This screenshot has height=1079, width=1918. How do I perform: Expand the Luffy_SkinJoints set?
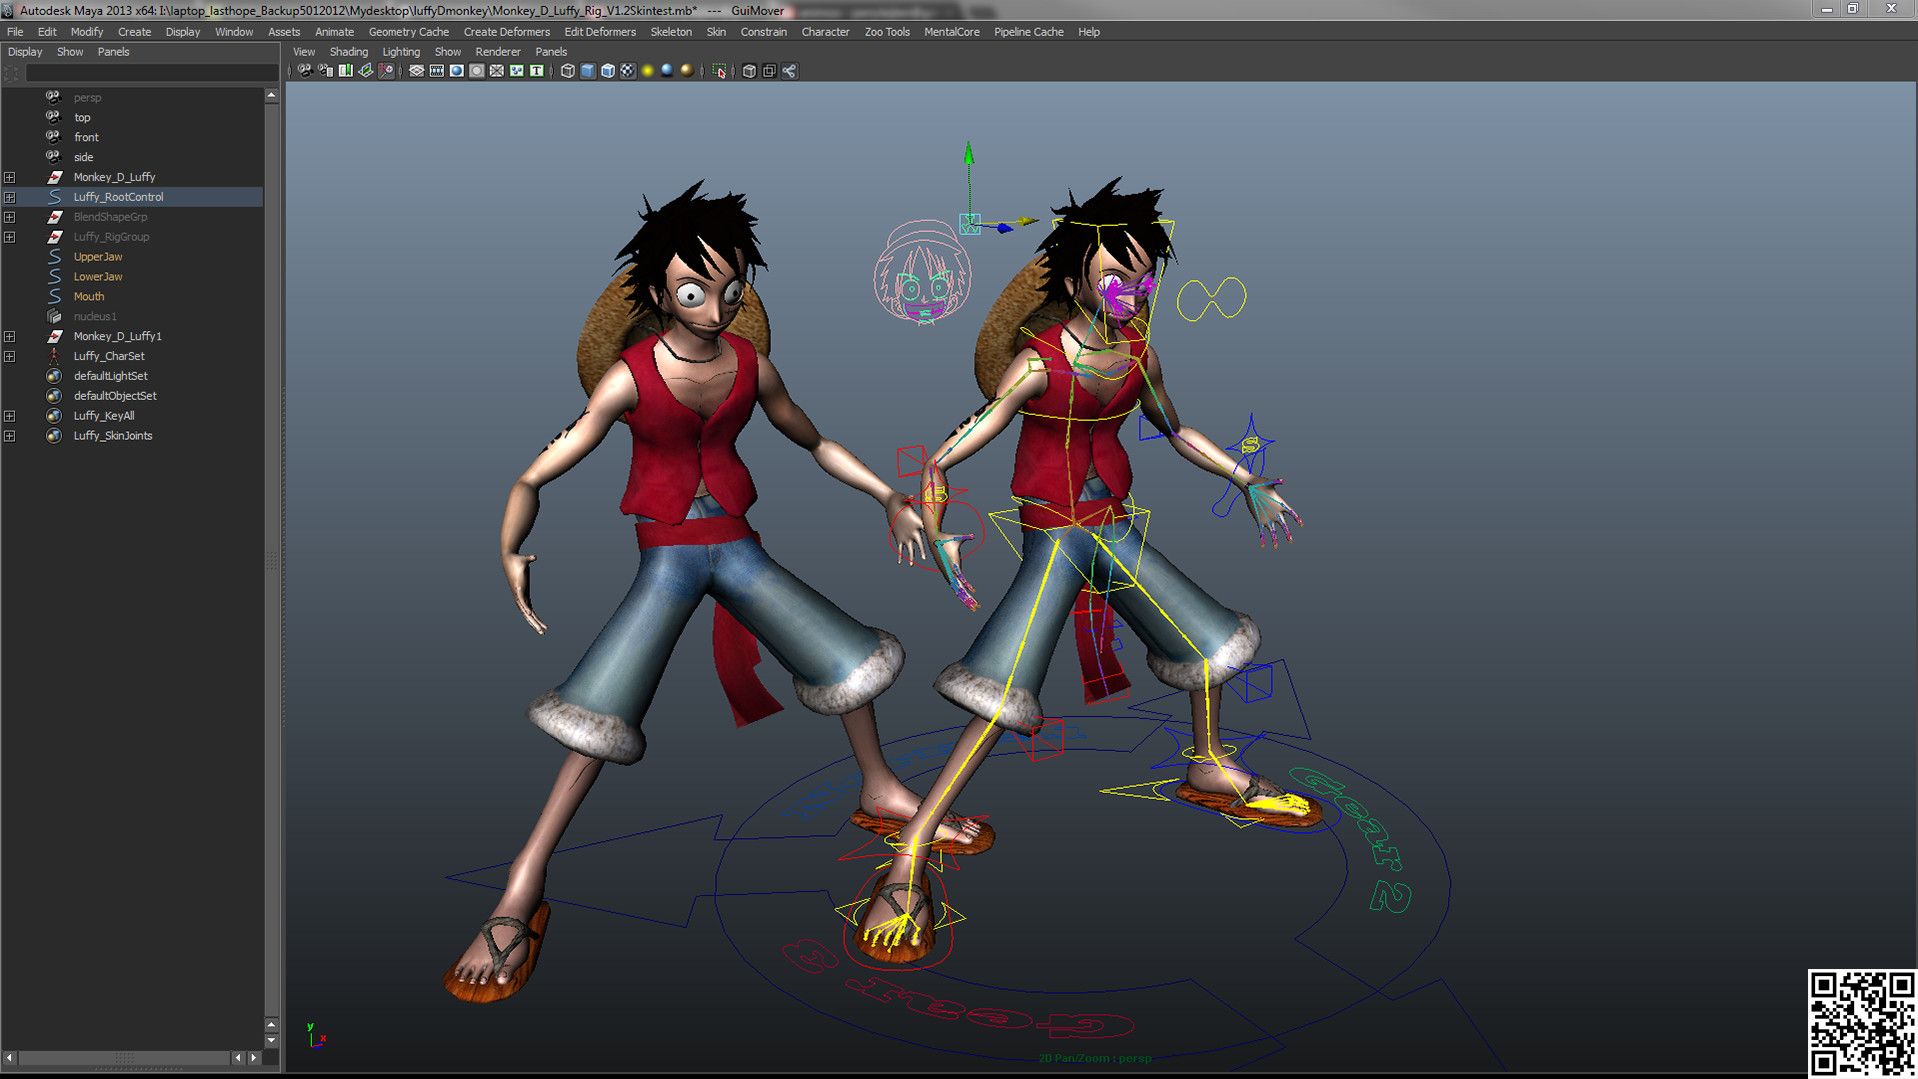point(10,436)
